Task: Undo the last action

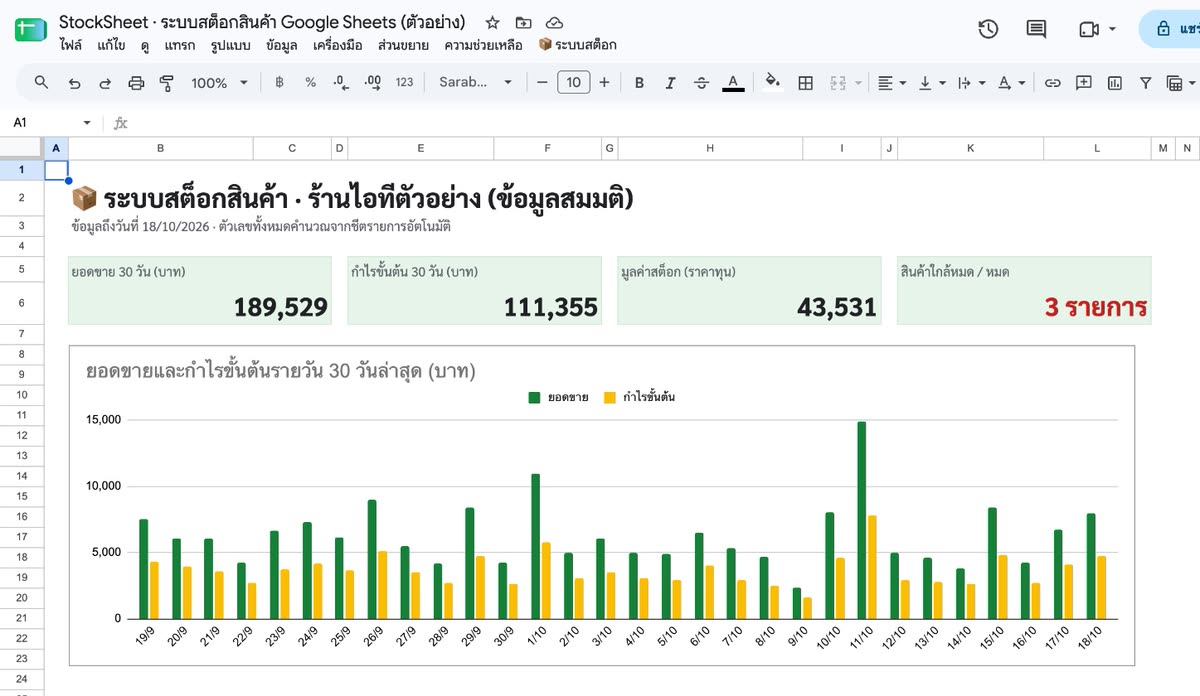Action: [74, 83]
